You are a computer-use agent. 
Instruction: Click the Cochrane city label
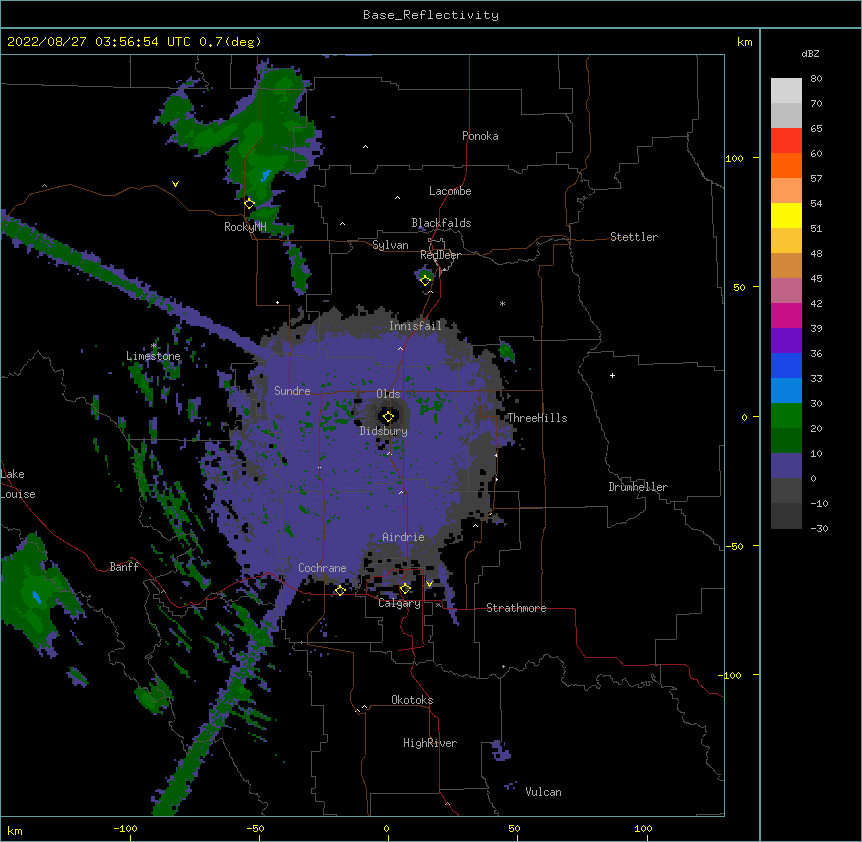click(322, 568)
